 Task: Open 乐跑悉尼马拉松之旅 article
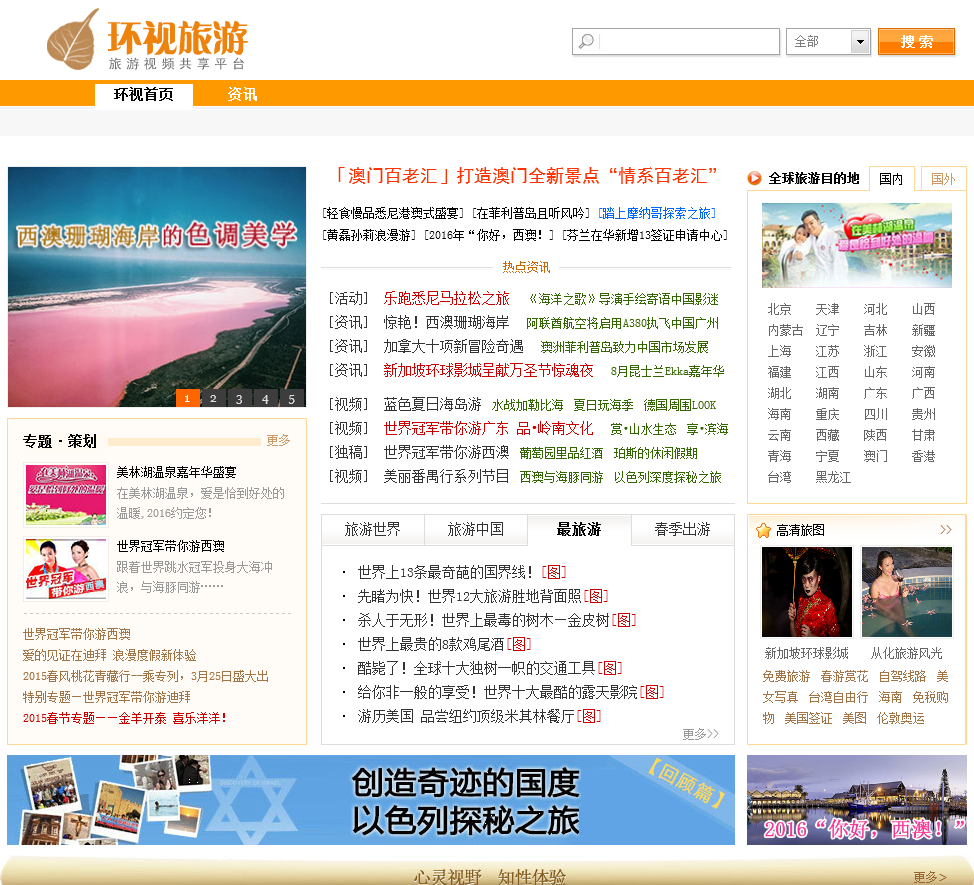pyautogui.click(x=446, y=299)
